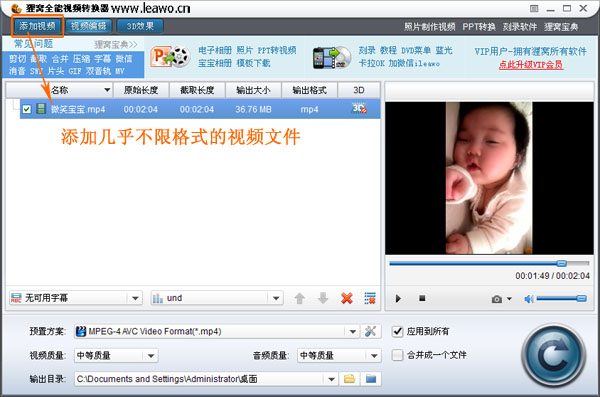Click the move up arrow icon

click(300, 298)
